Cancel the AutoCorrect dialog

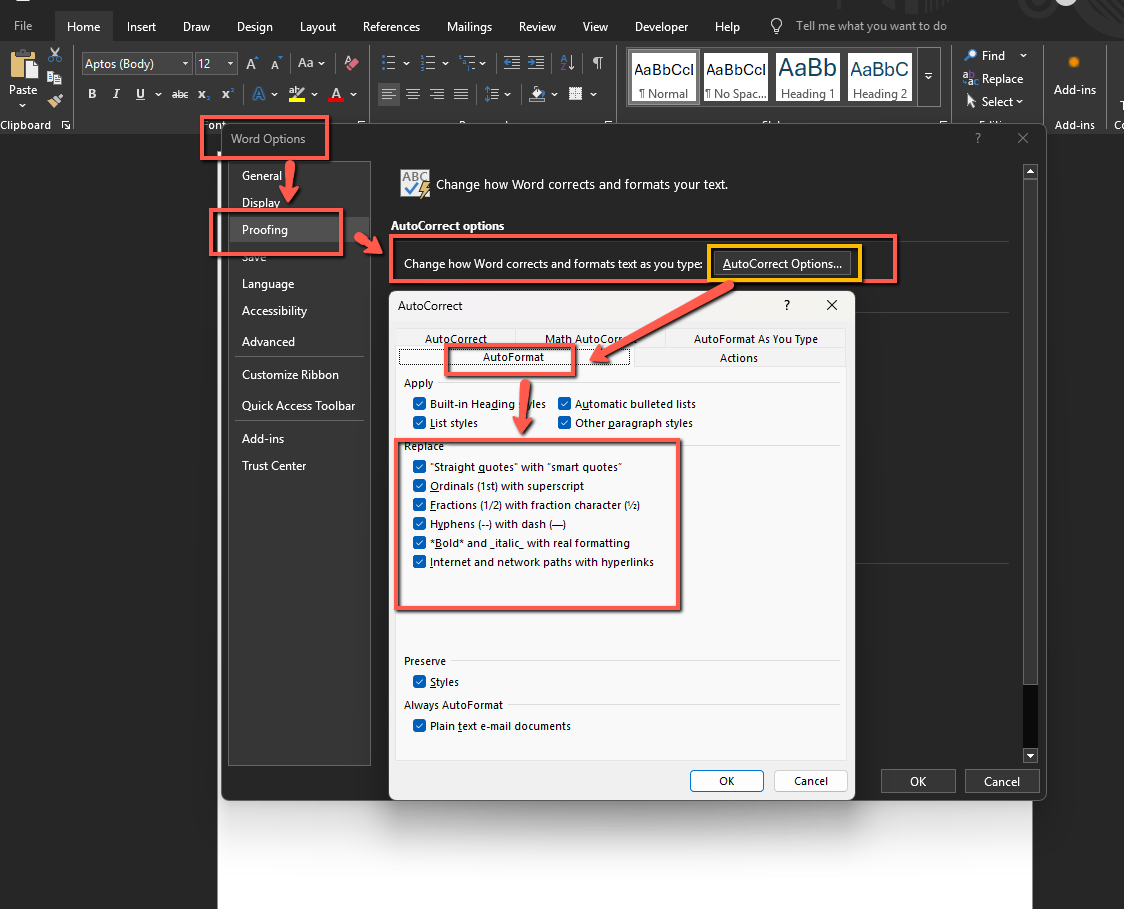[x=811, y=781]
